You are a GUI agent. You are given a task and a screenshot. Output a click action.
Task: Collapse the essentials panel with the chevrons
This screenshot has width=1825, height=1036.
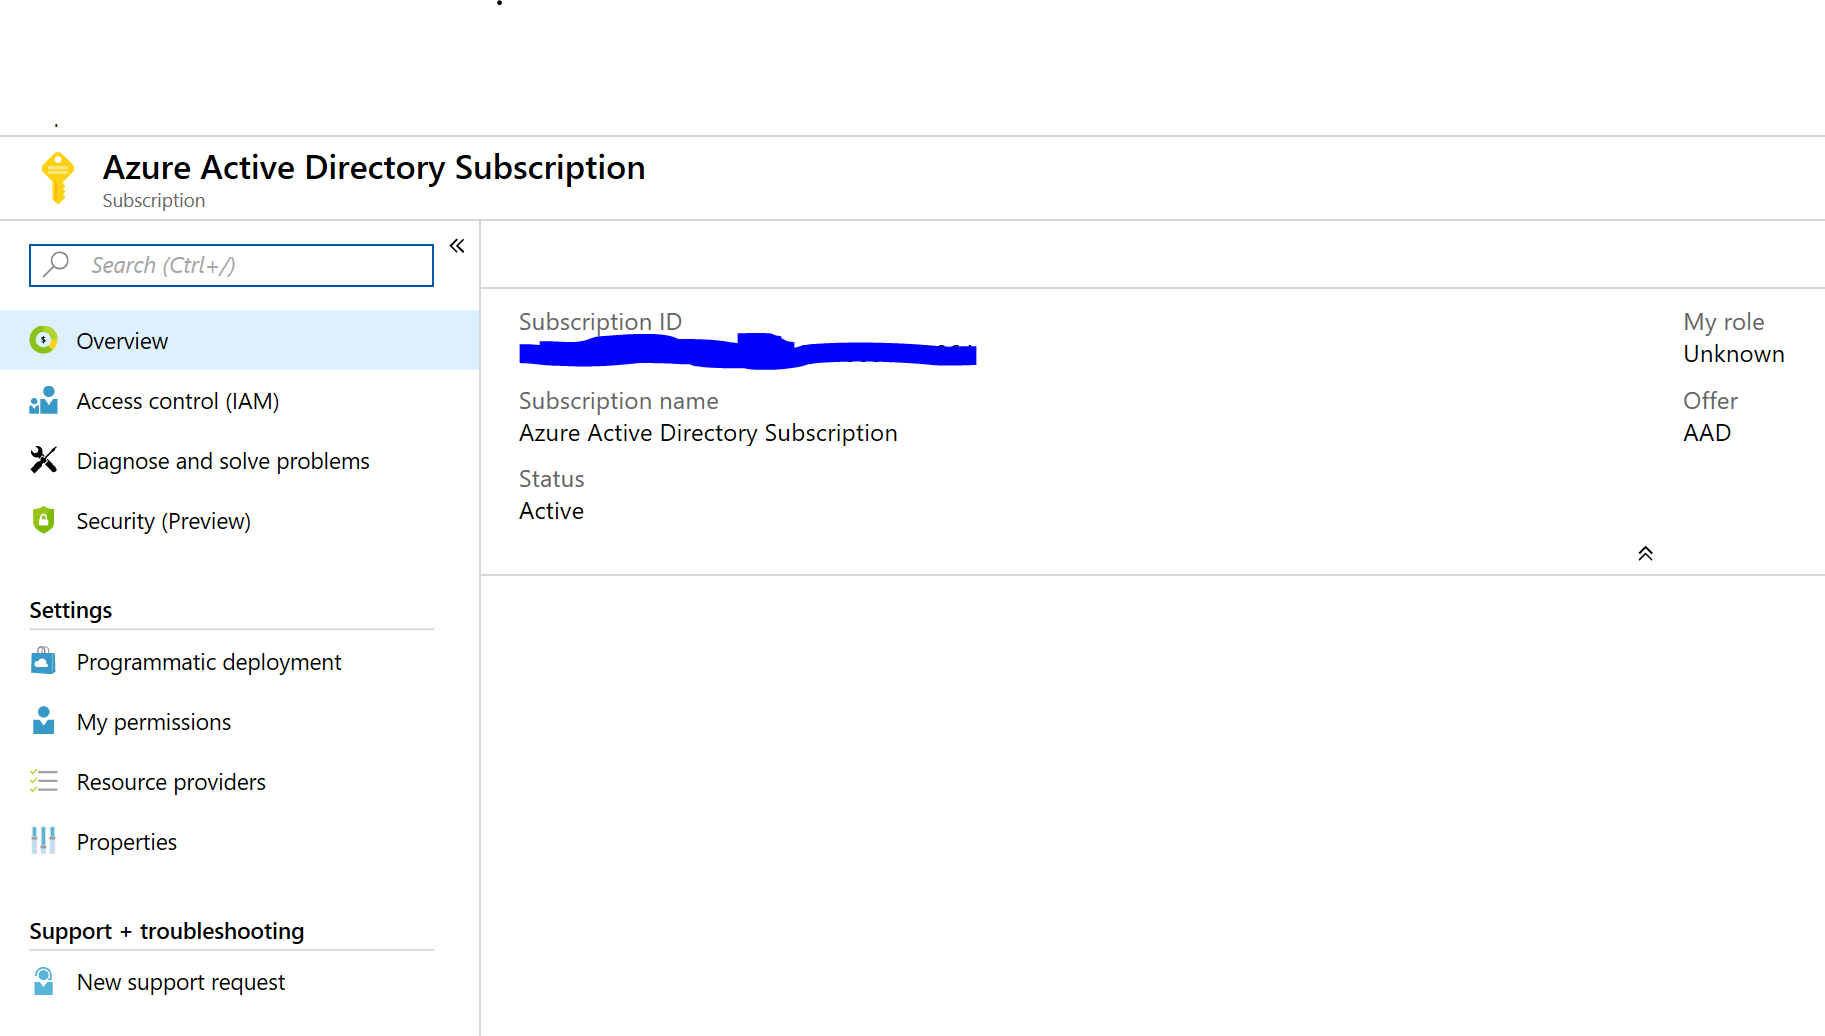1645,552
